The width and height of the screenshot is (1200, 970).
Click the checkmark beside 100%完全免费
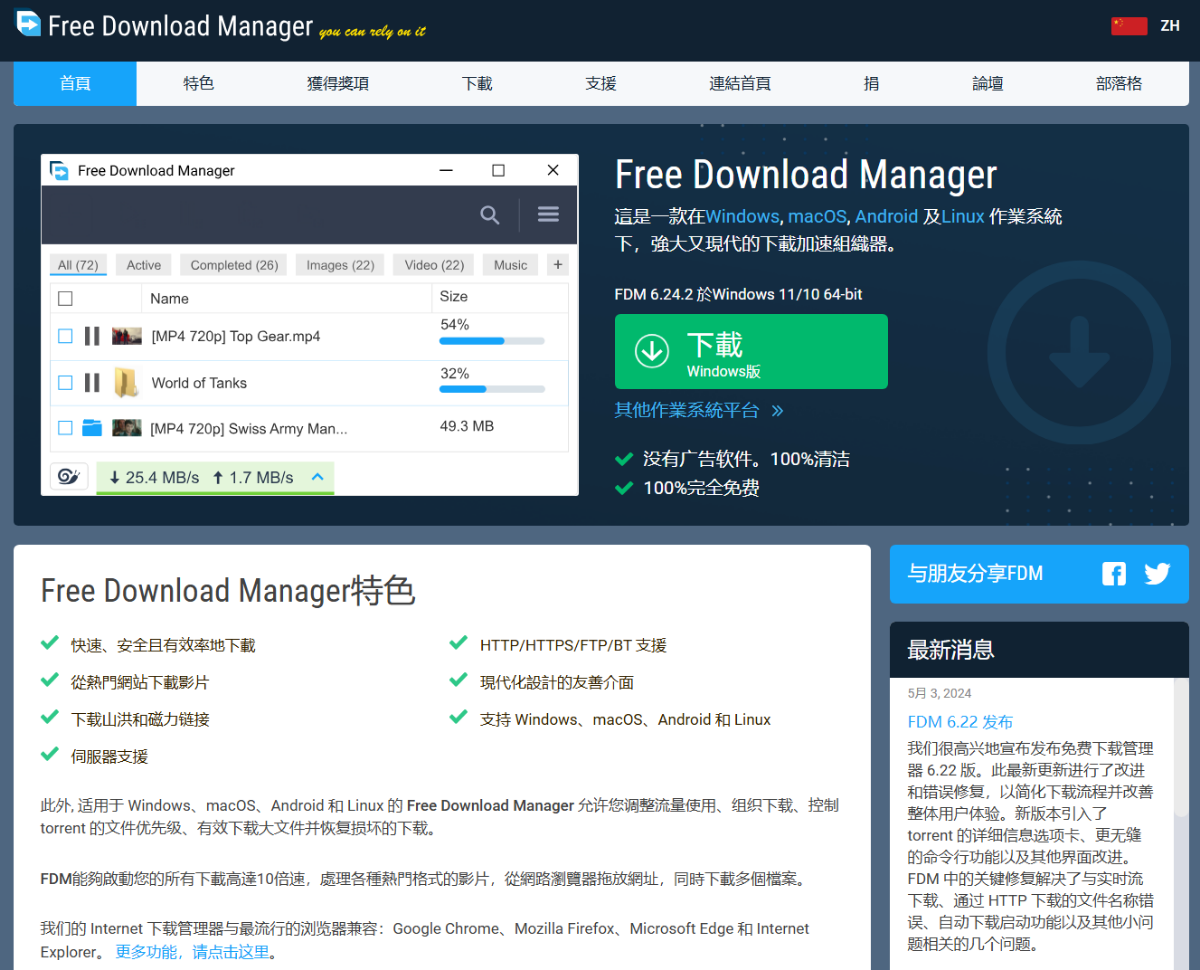tap(624, 488)
